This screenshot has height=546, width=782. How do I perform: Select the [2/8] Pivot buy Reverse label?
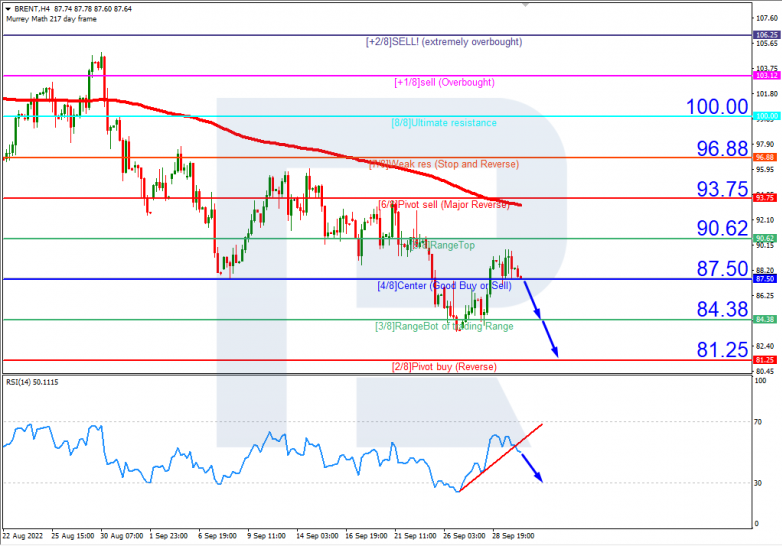click(443, 367)
